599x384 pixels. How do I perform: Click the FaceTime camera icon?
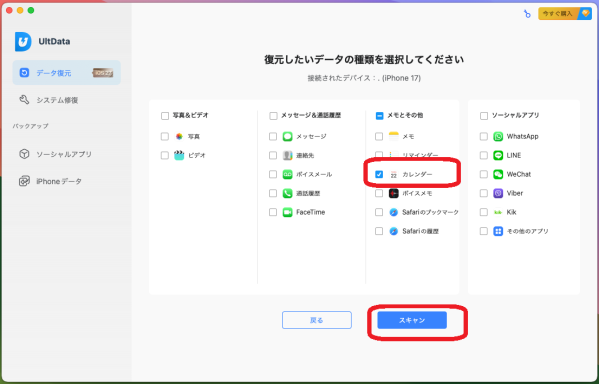tap(287, 212)
